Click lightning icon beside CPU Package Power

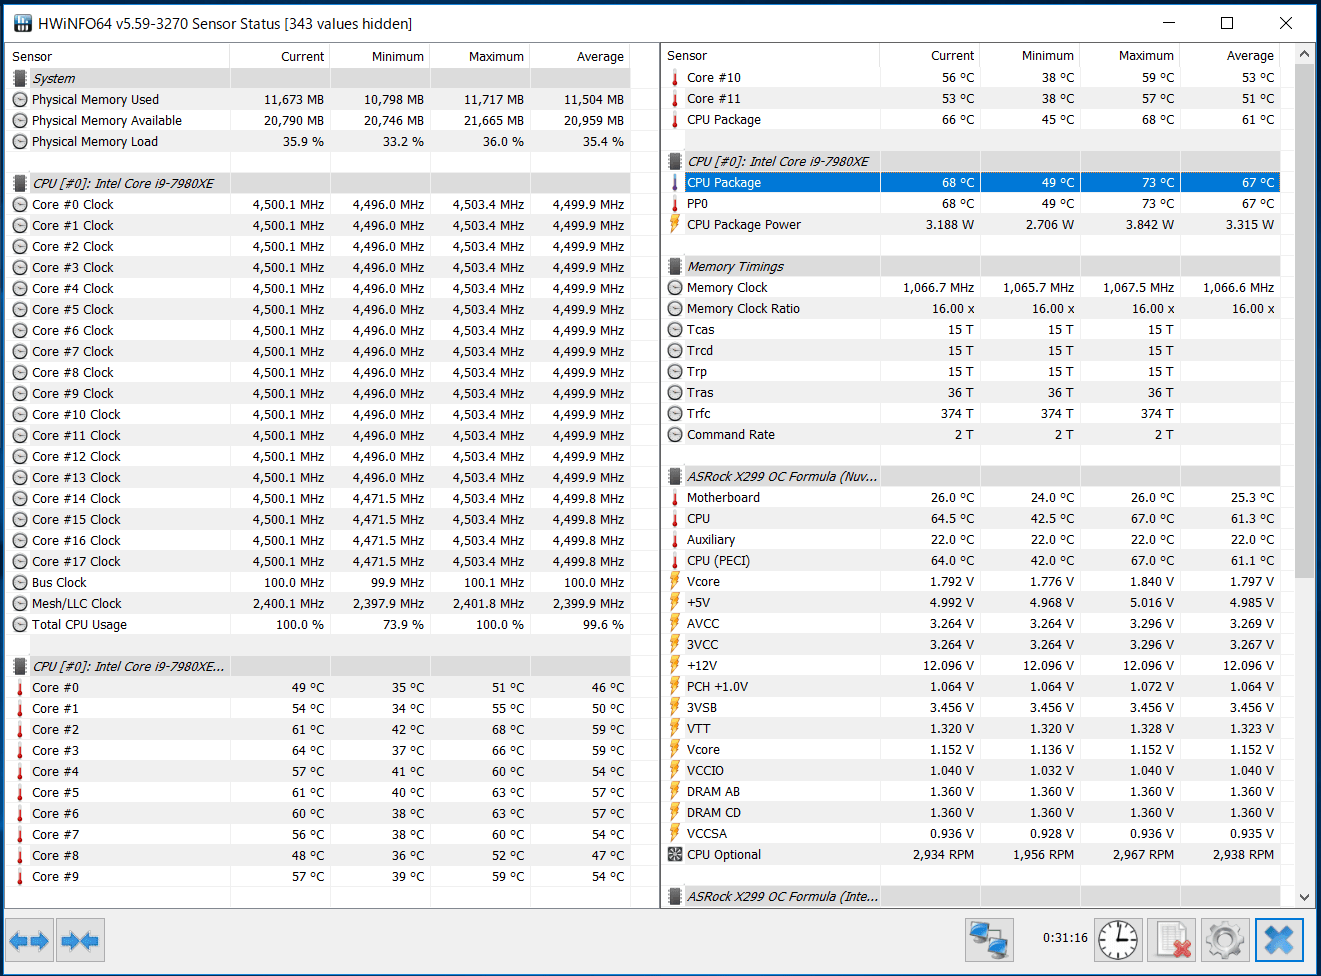[x=675, y=224]
